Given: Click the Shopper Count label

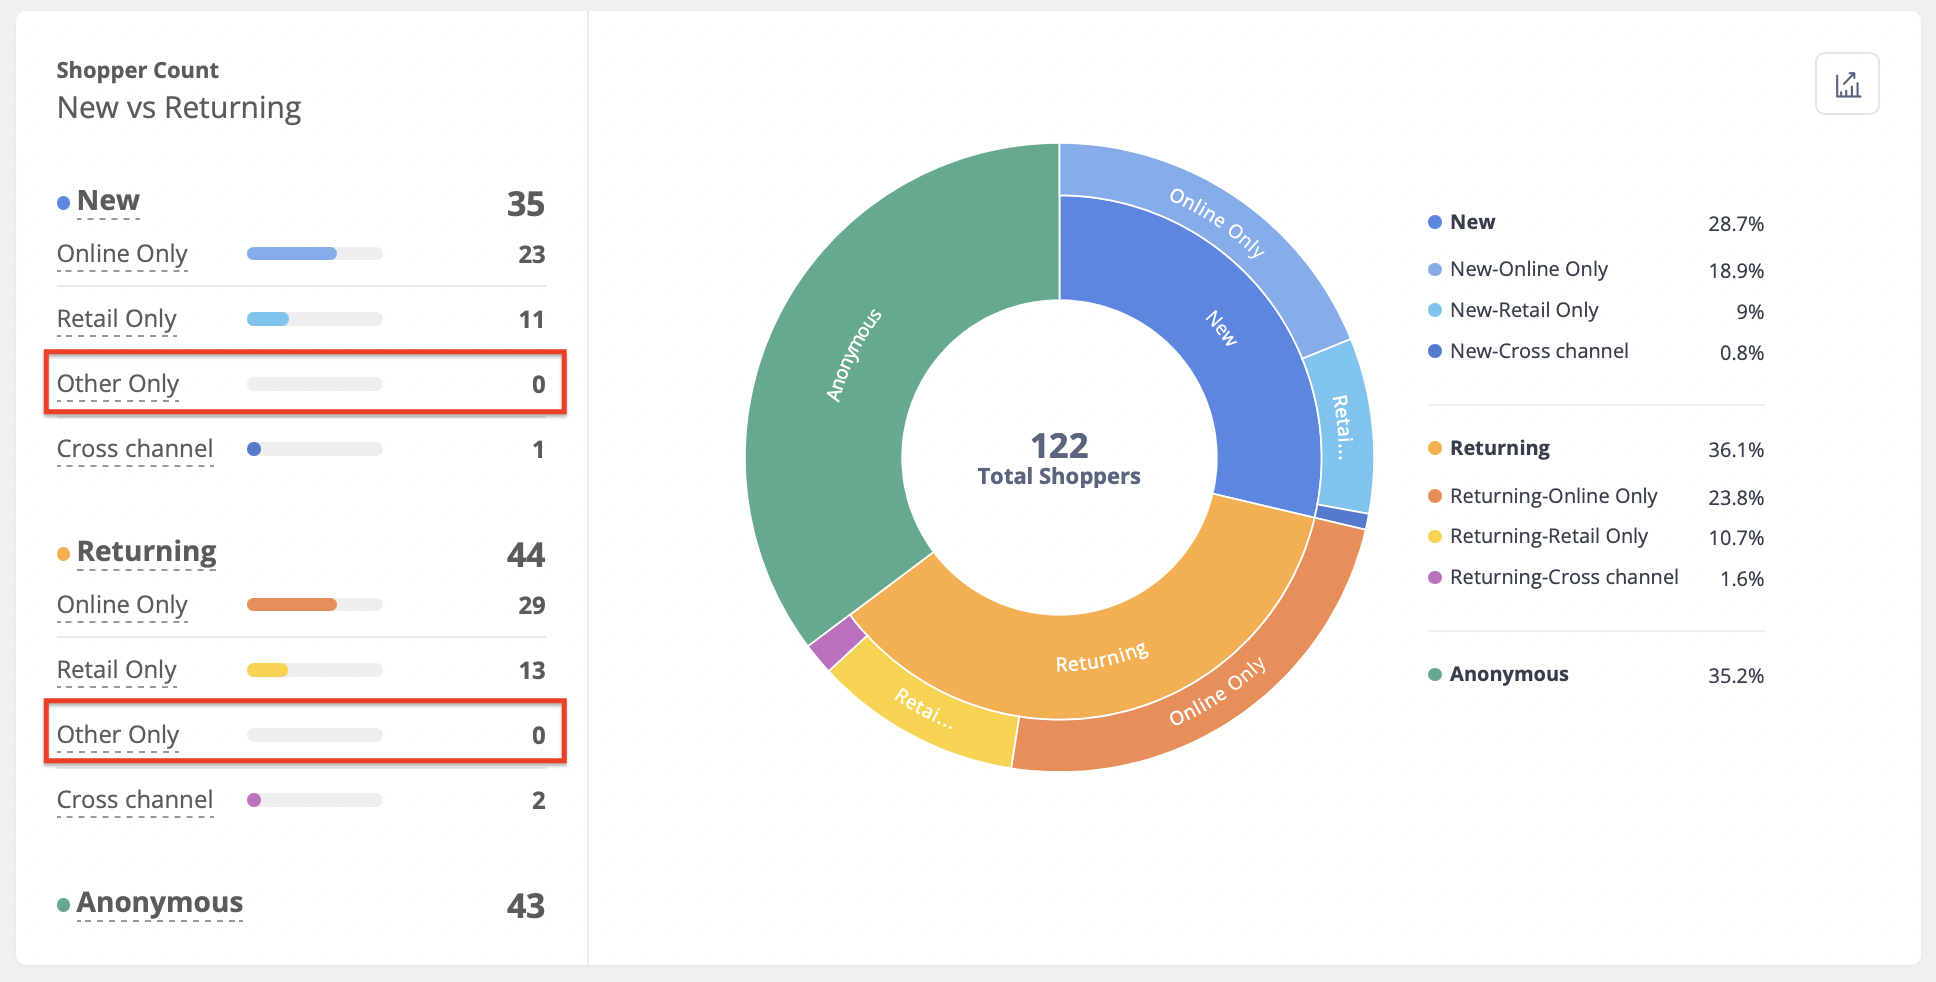Looking at the screenshot, I should (x=137, y=70).
